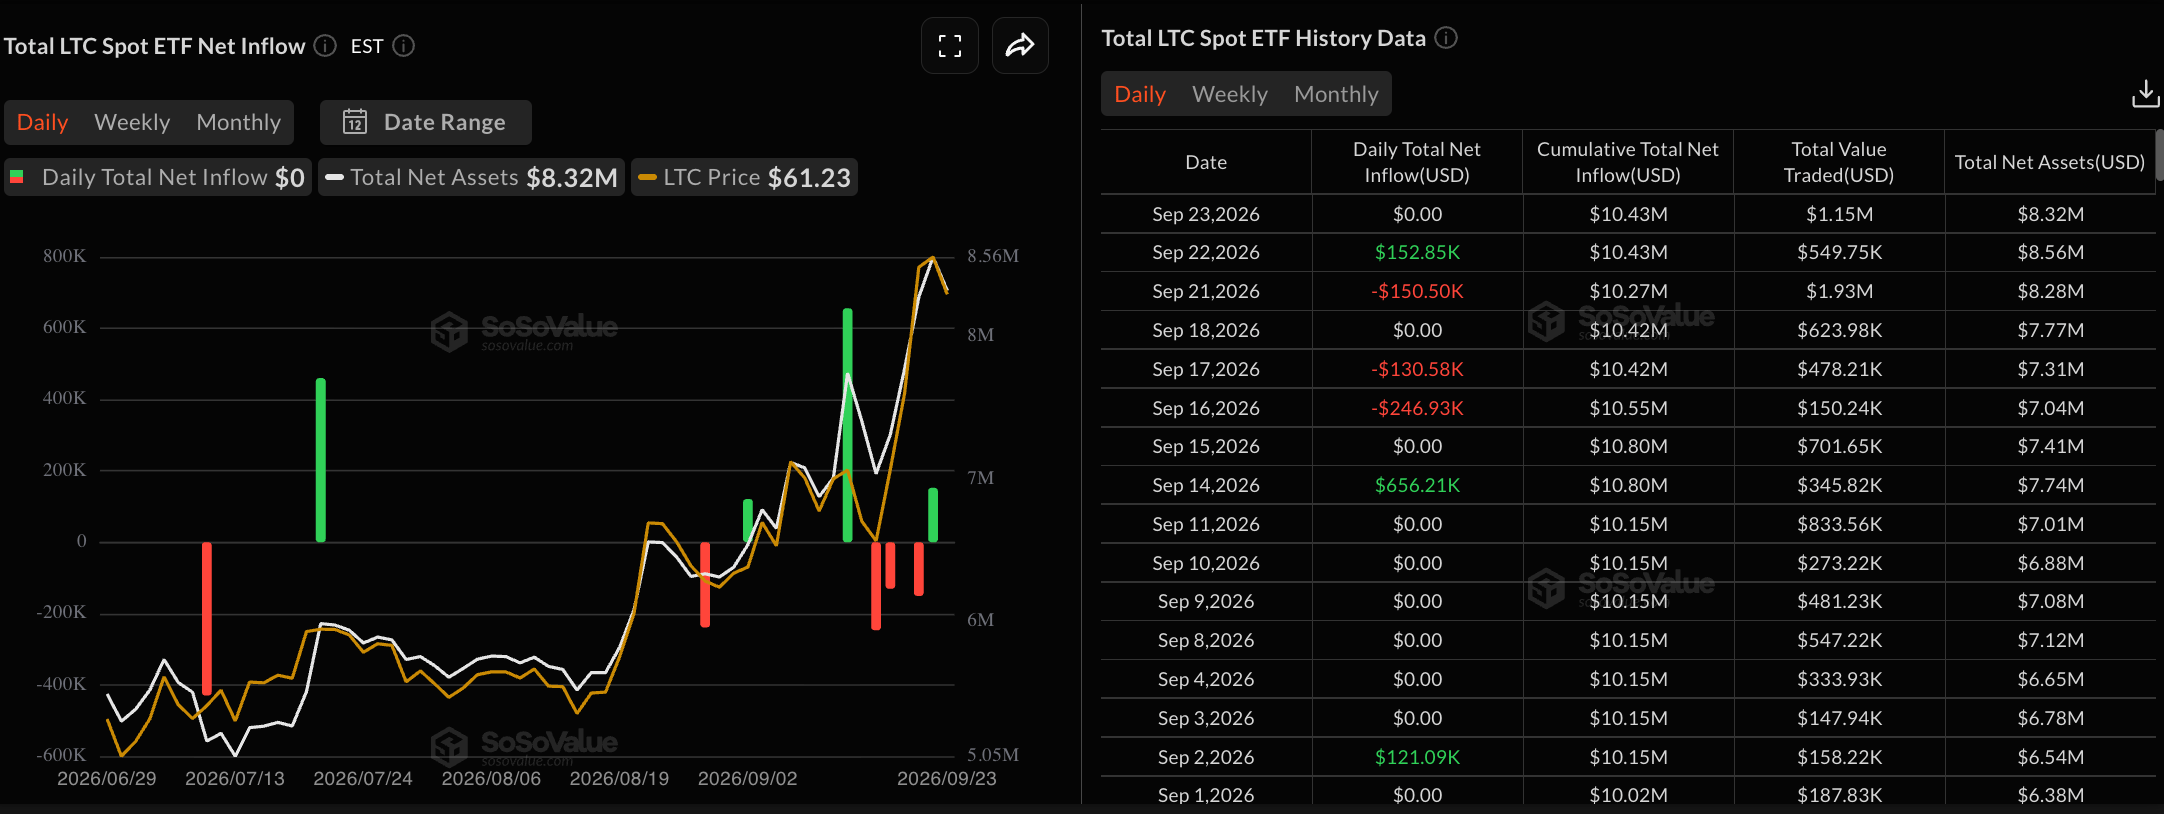2164x814 pixels.
Task: Open fullscreen chart view icon
Action: (x=950, y=46)
